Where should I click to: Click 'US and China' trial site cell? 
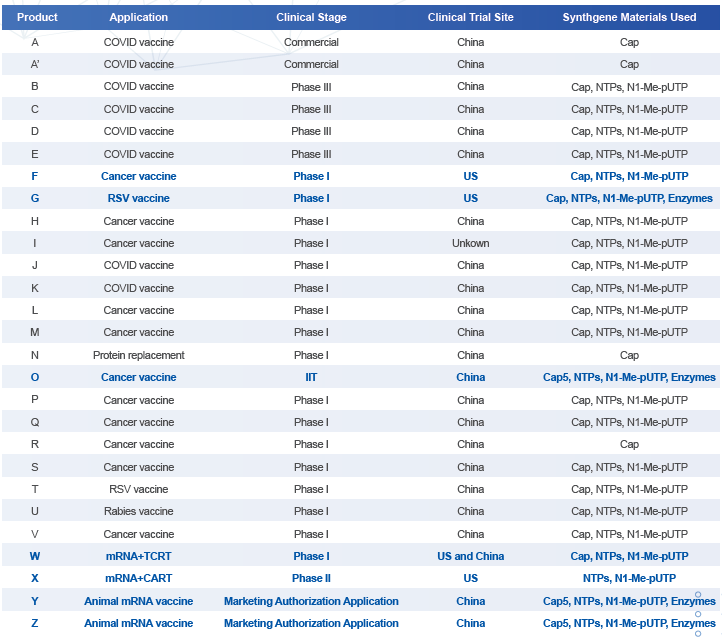point(471,556)
